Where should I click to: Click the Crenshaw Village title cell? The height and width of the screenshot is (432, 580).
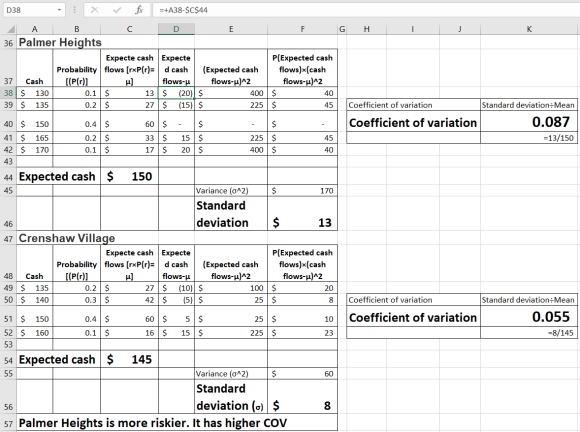(67, 238)
